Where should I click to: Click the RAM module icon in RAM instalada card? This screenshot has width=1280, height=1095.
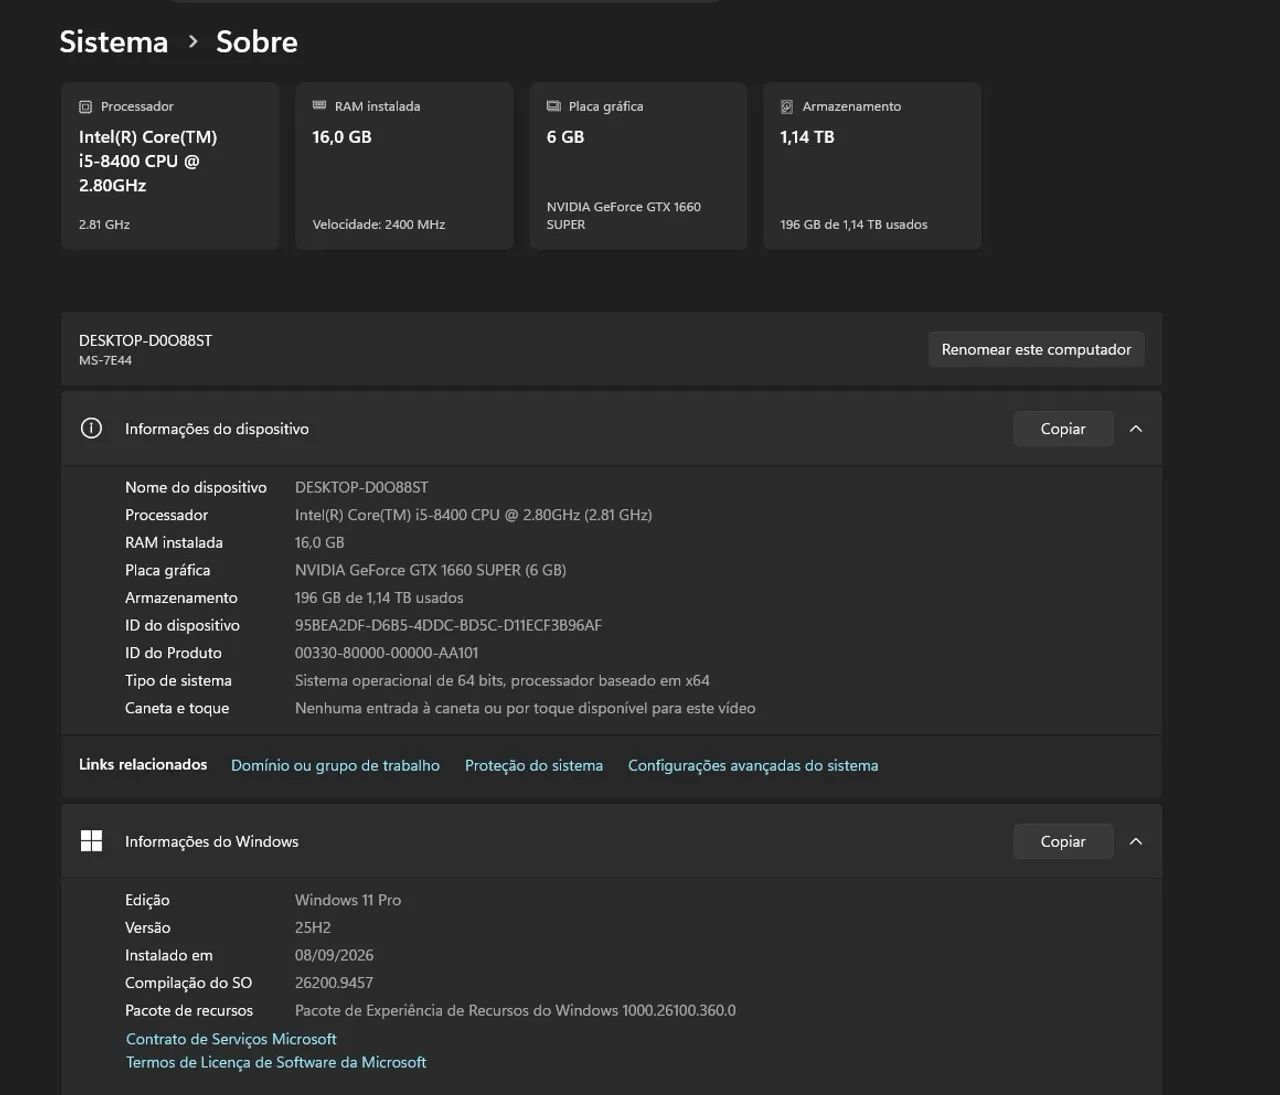[320, 105]
